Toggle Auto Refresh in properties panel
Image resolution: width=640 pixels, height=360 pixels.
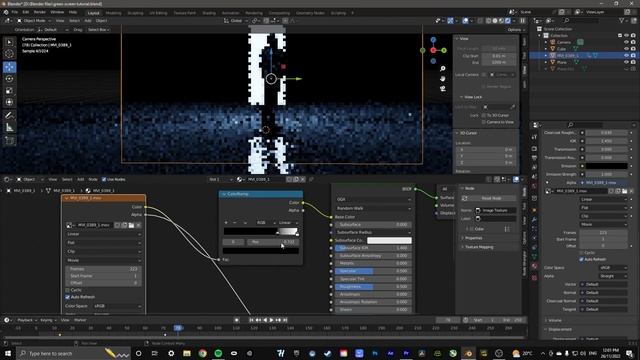click(x=581, y=259)
